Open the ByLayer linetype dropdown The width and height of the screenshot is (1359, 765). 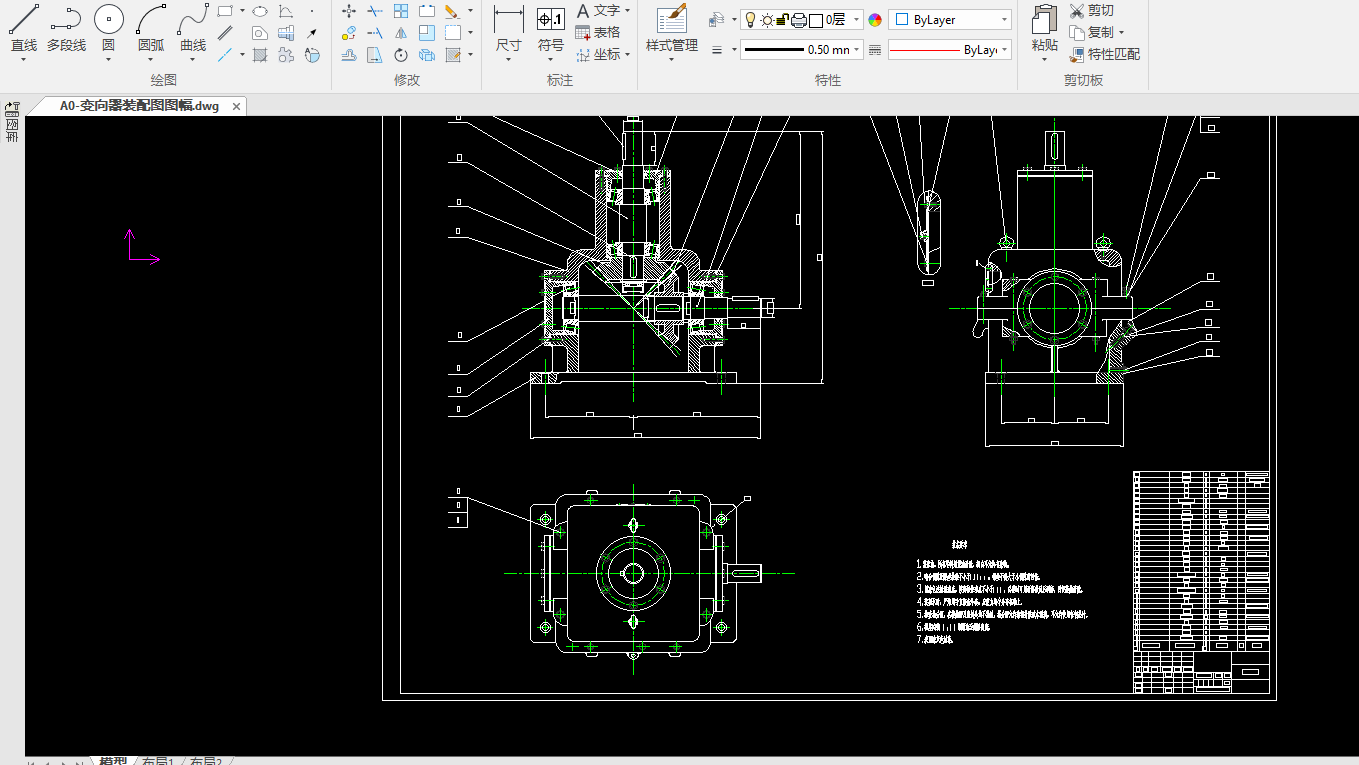[x=950, y=50]
